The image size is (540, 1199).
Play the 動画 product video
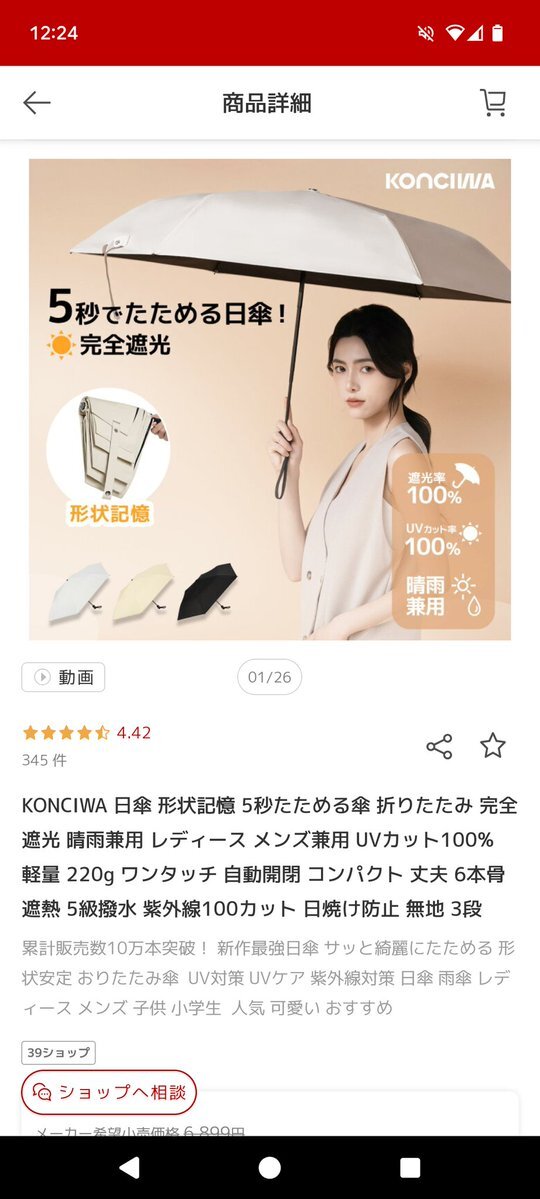(63, 677)
